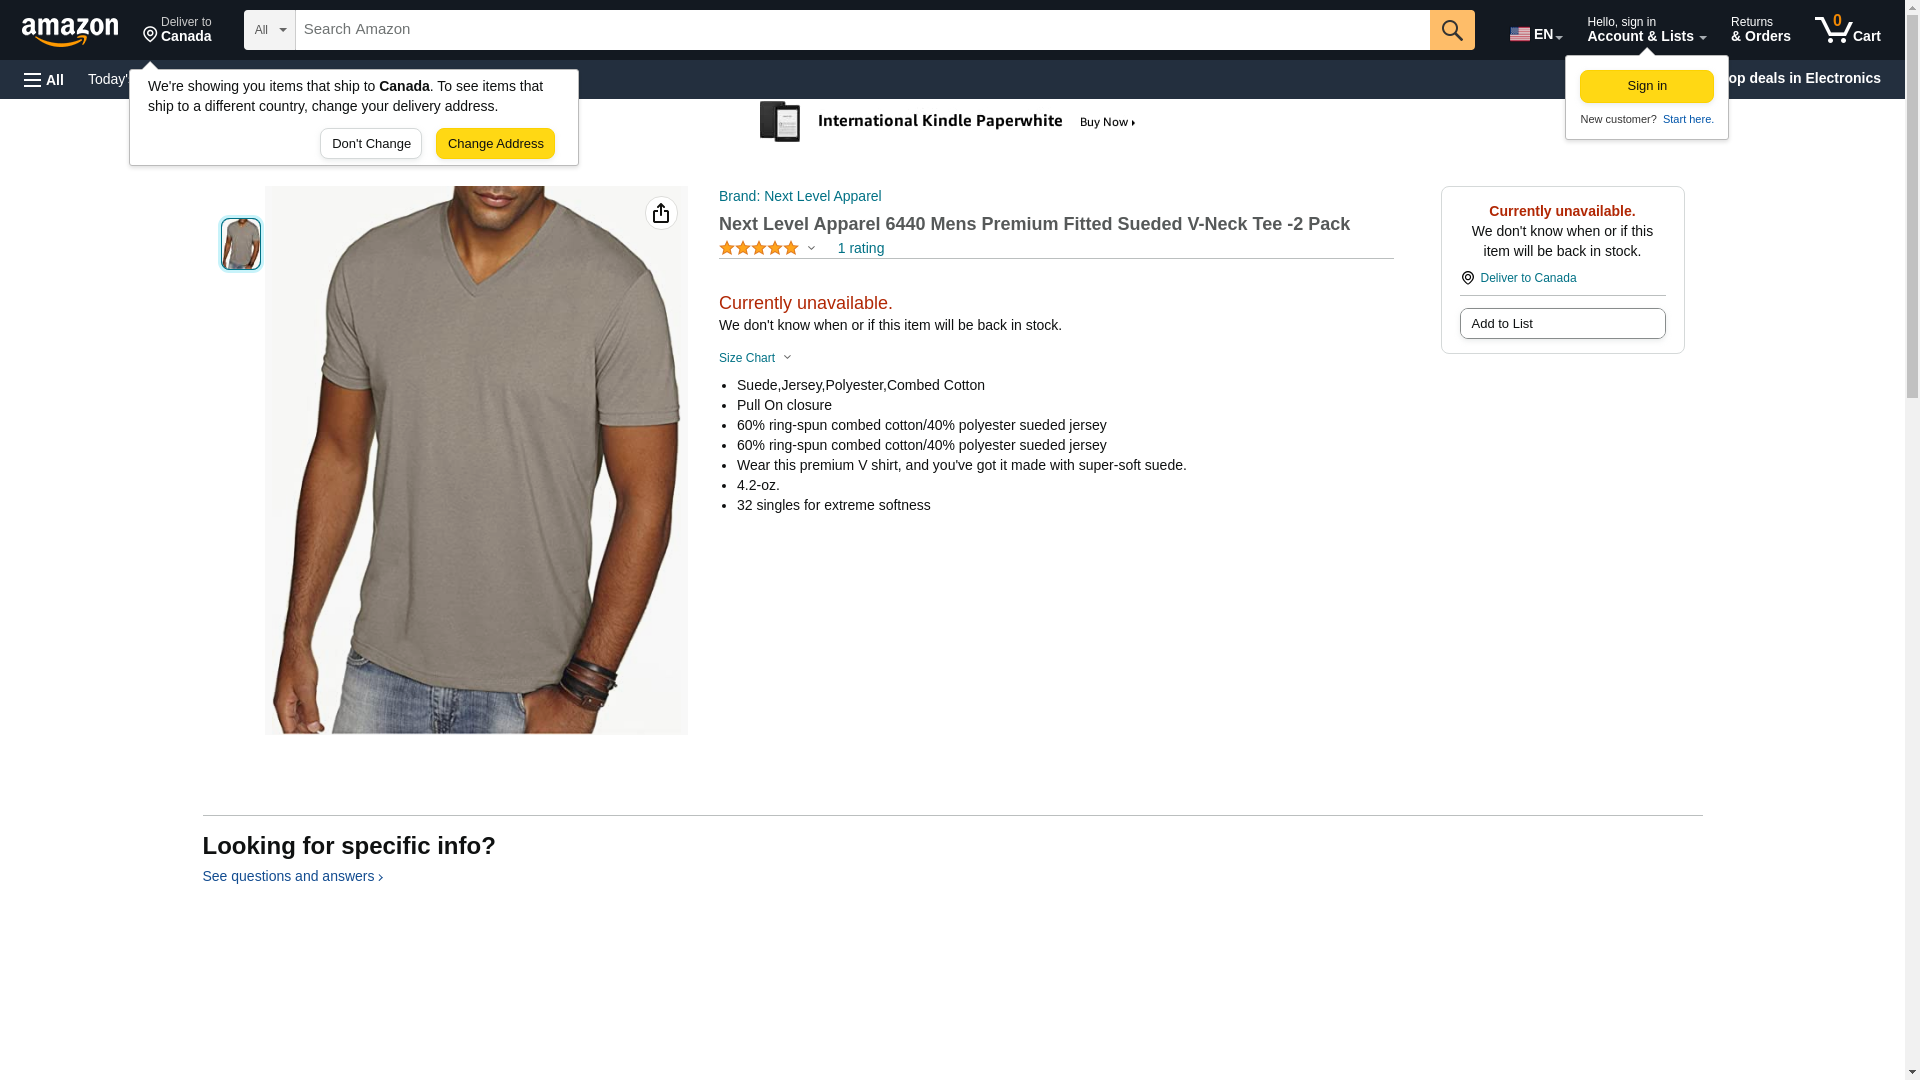
Task: Open Returns & Orders
Action: tap(1760, 30)
